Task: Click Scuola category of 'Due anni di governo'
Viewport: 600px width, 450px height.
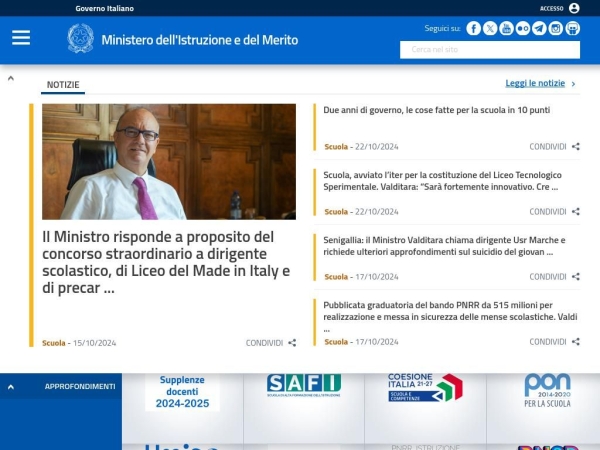Action: 336,147
